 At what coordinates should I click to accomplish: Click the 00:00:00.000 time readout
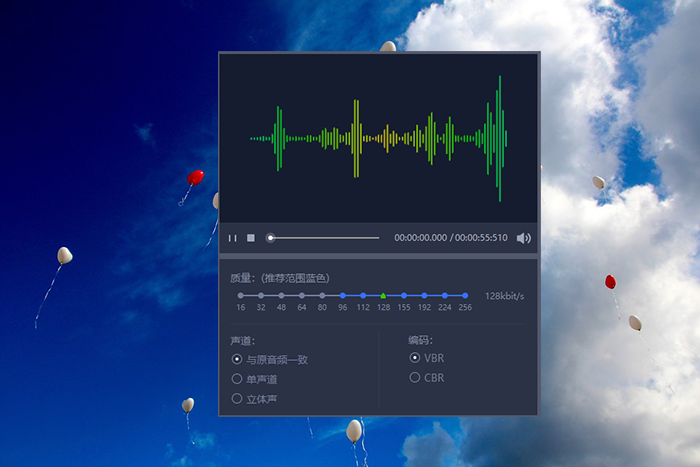[420, 238]
